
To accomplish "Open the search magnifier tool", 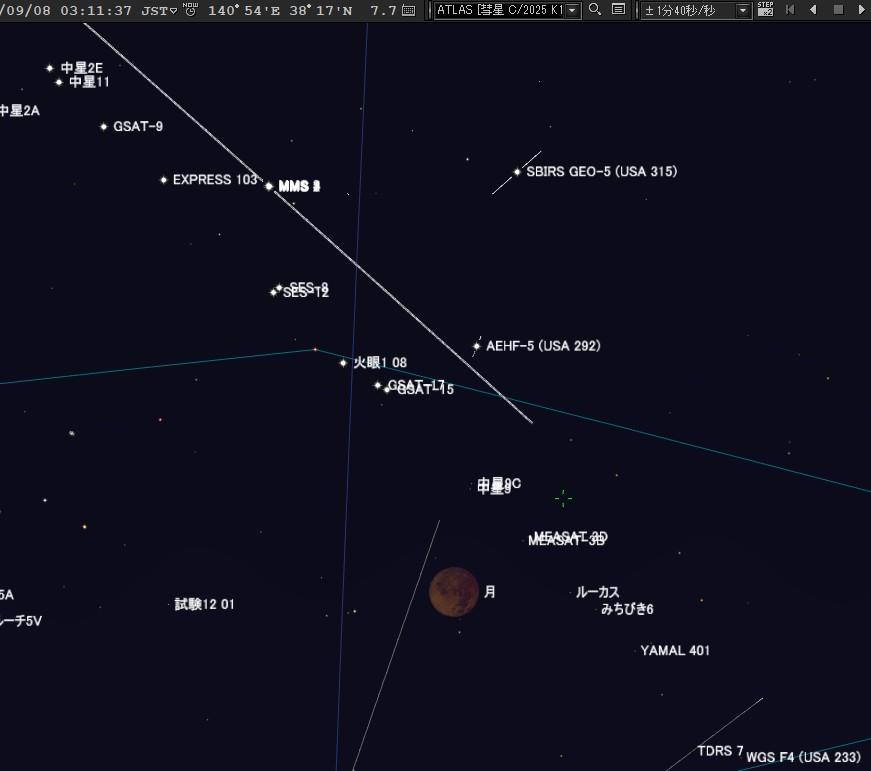I will click(x=595, y=10).
